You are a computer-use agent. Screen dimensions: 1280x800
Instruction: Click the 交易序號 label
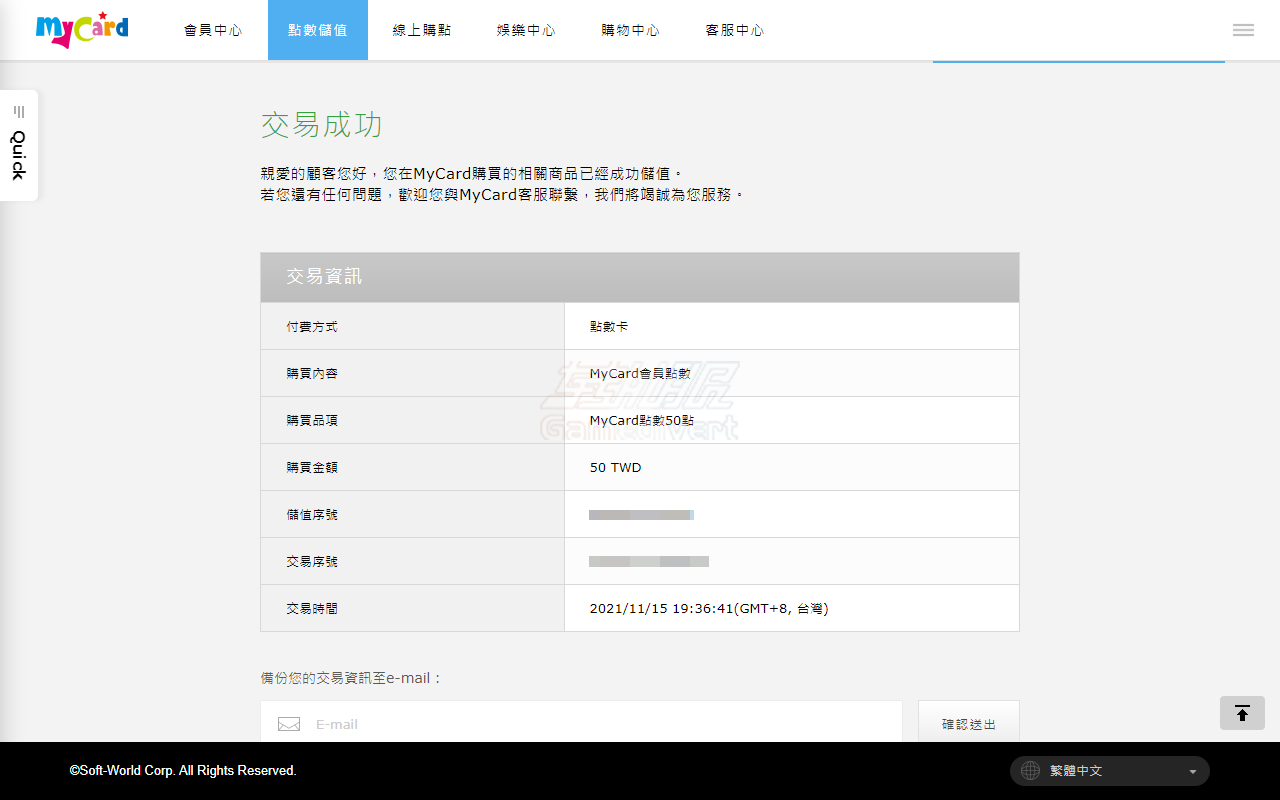312,562
